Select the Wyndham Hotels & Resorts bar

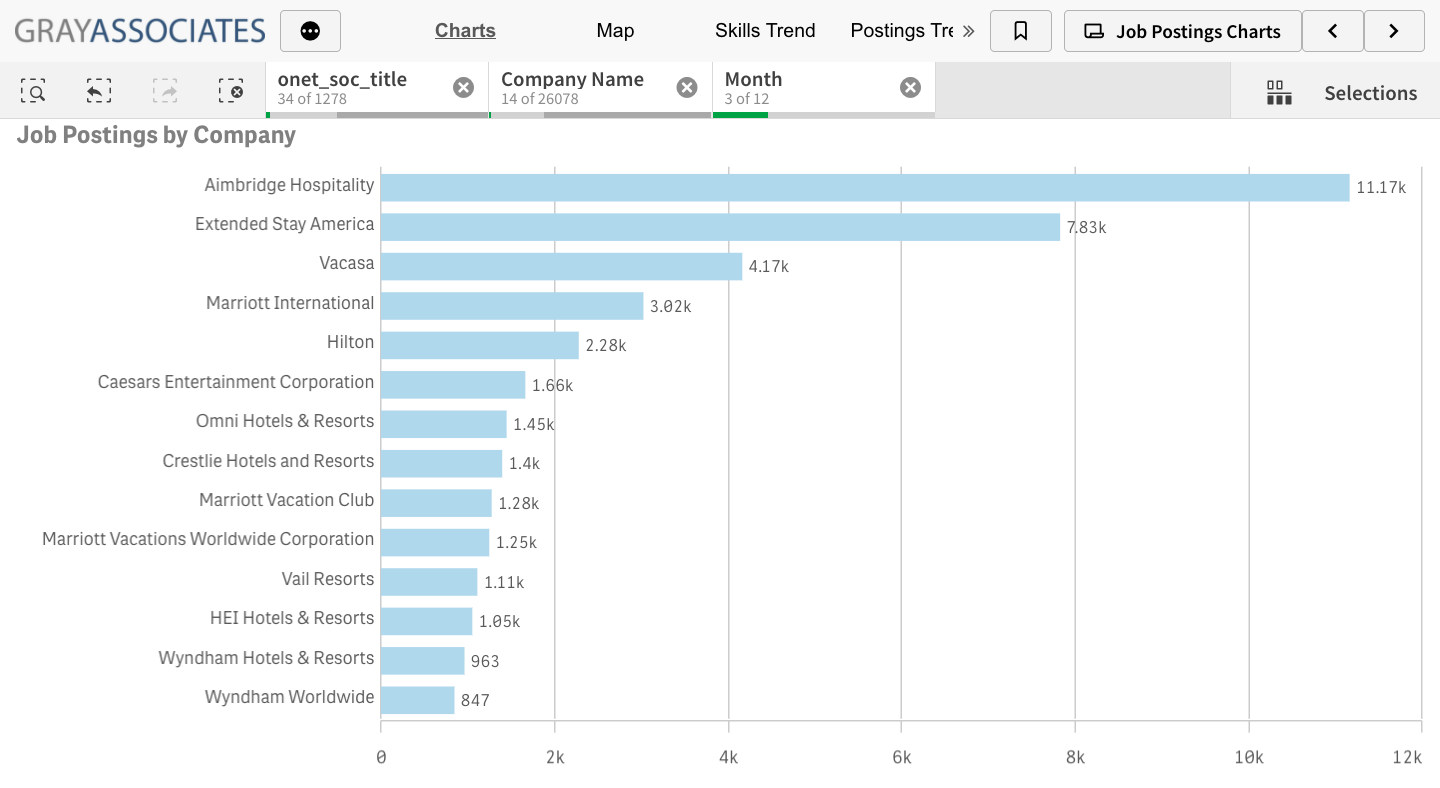pyautogui.click(x=423, y=661)
